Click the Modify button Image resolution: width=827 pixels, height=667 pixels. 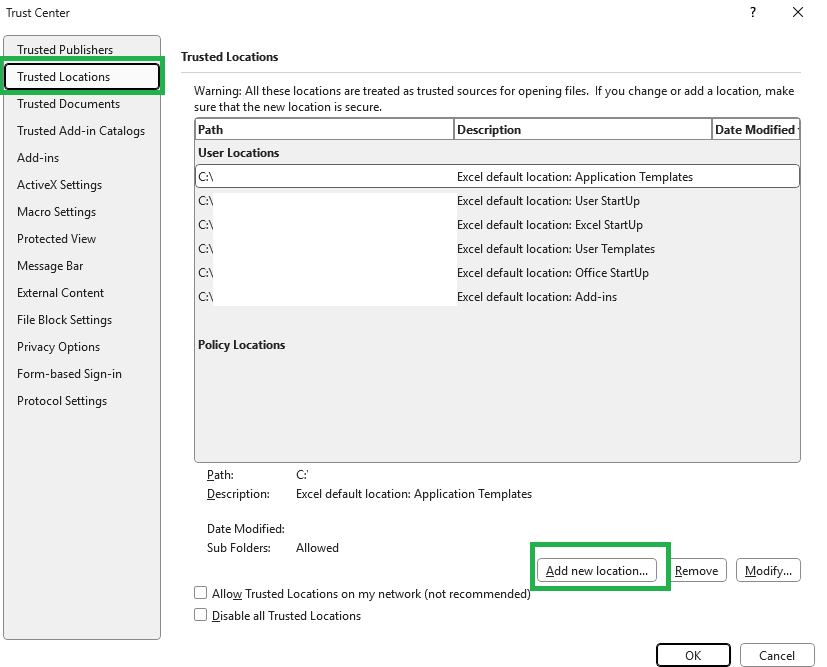tap(768, 571)
